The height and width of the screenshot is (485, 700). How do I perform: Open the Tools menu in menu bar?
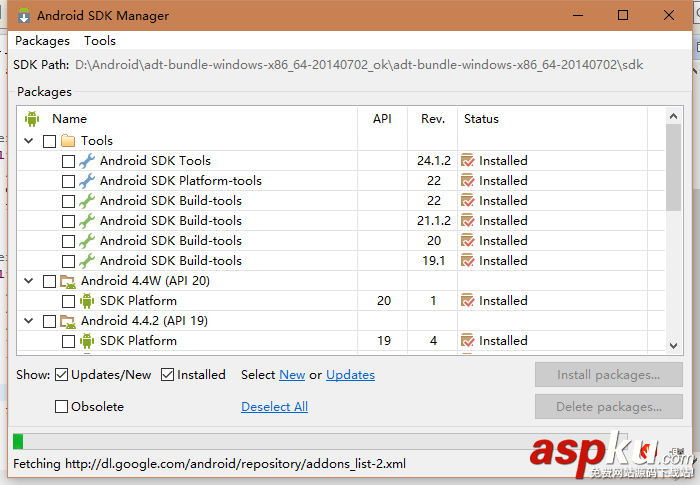100,41
